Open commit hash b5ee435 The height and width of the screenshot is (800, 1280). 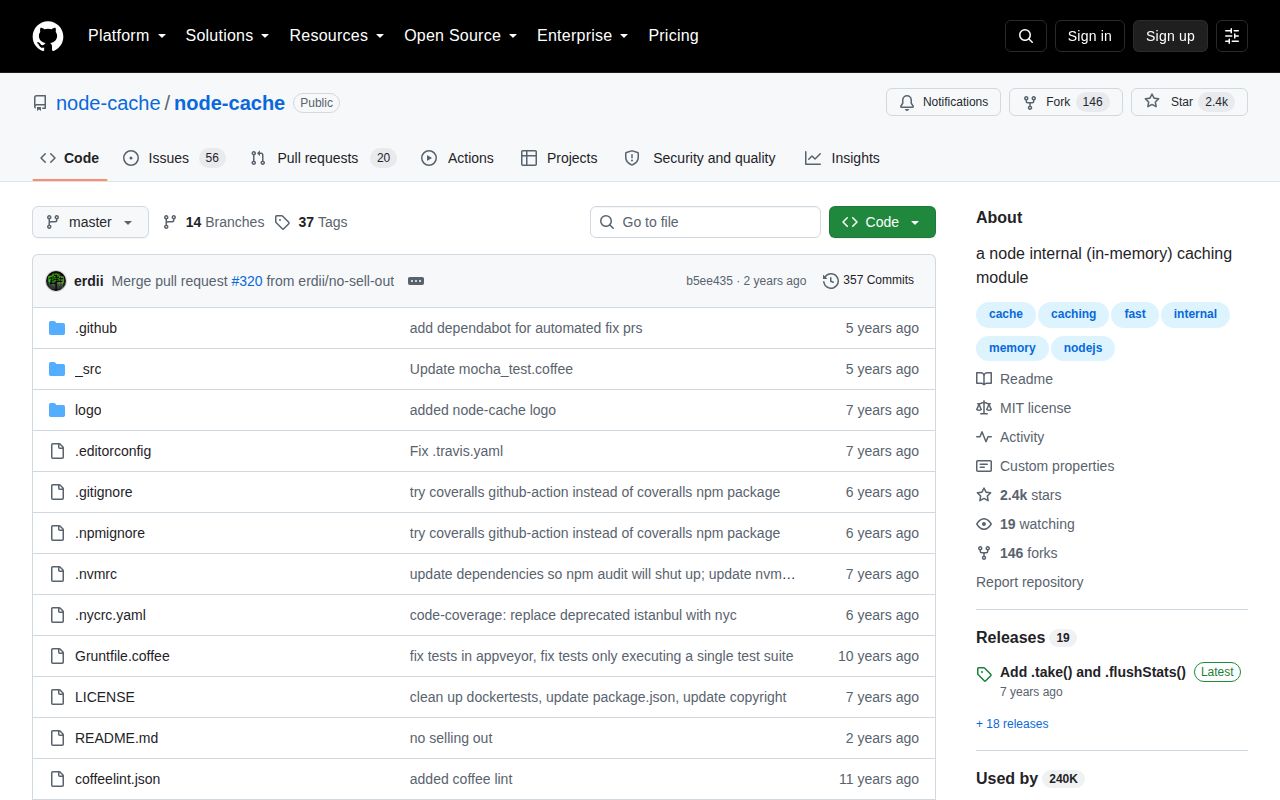pyautogui.click(x=709, y=281)
